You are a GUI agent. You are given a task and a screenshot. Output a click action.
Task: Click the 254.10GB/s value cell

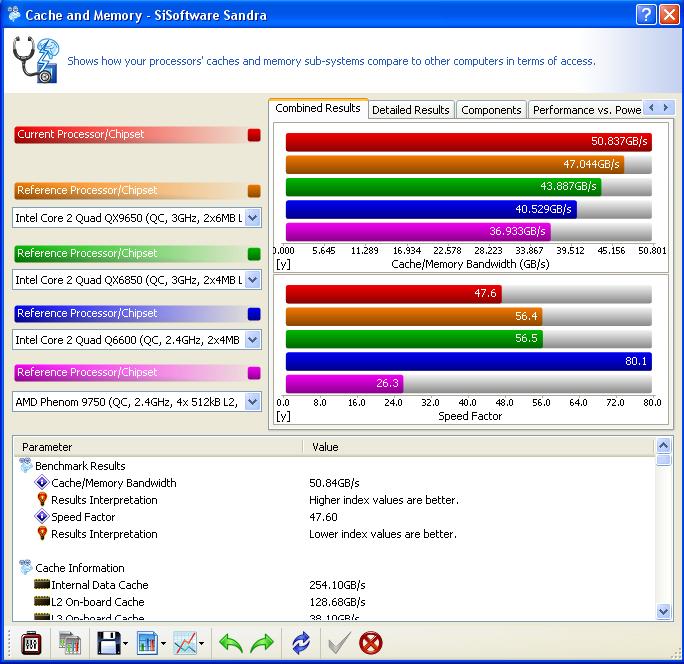pyautogui.click(x=337, y=585)
